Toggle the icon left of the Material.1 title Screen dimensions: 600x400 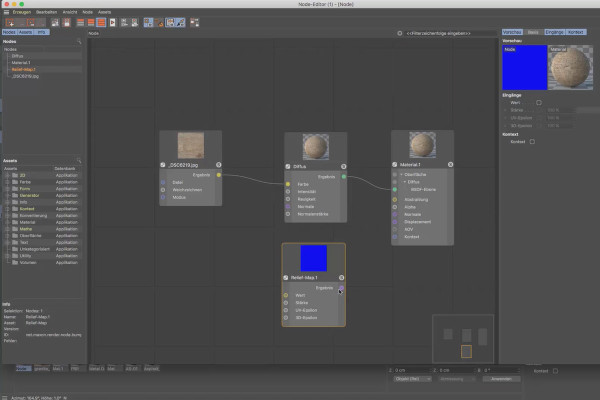tap(395, 165)
